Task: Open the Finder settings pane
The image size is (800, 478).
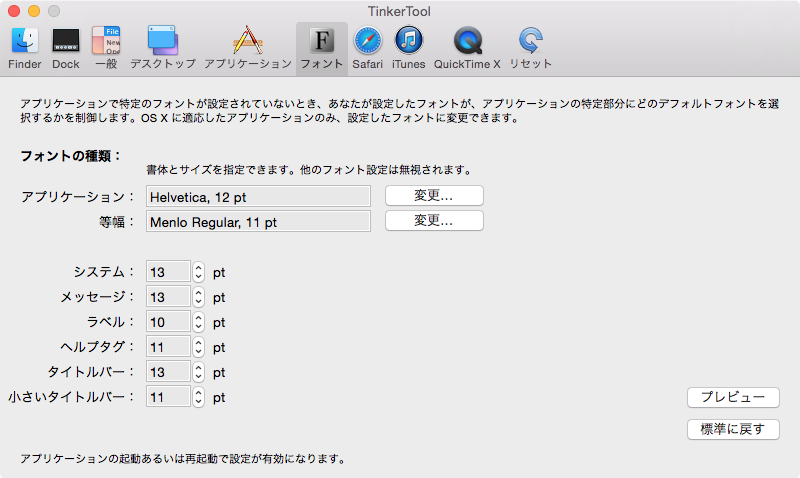Action: pyautogui.click(x=24, y=48)
